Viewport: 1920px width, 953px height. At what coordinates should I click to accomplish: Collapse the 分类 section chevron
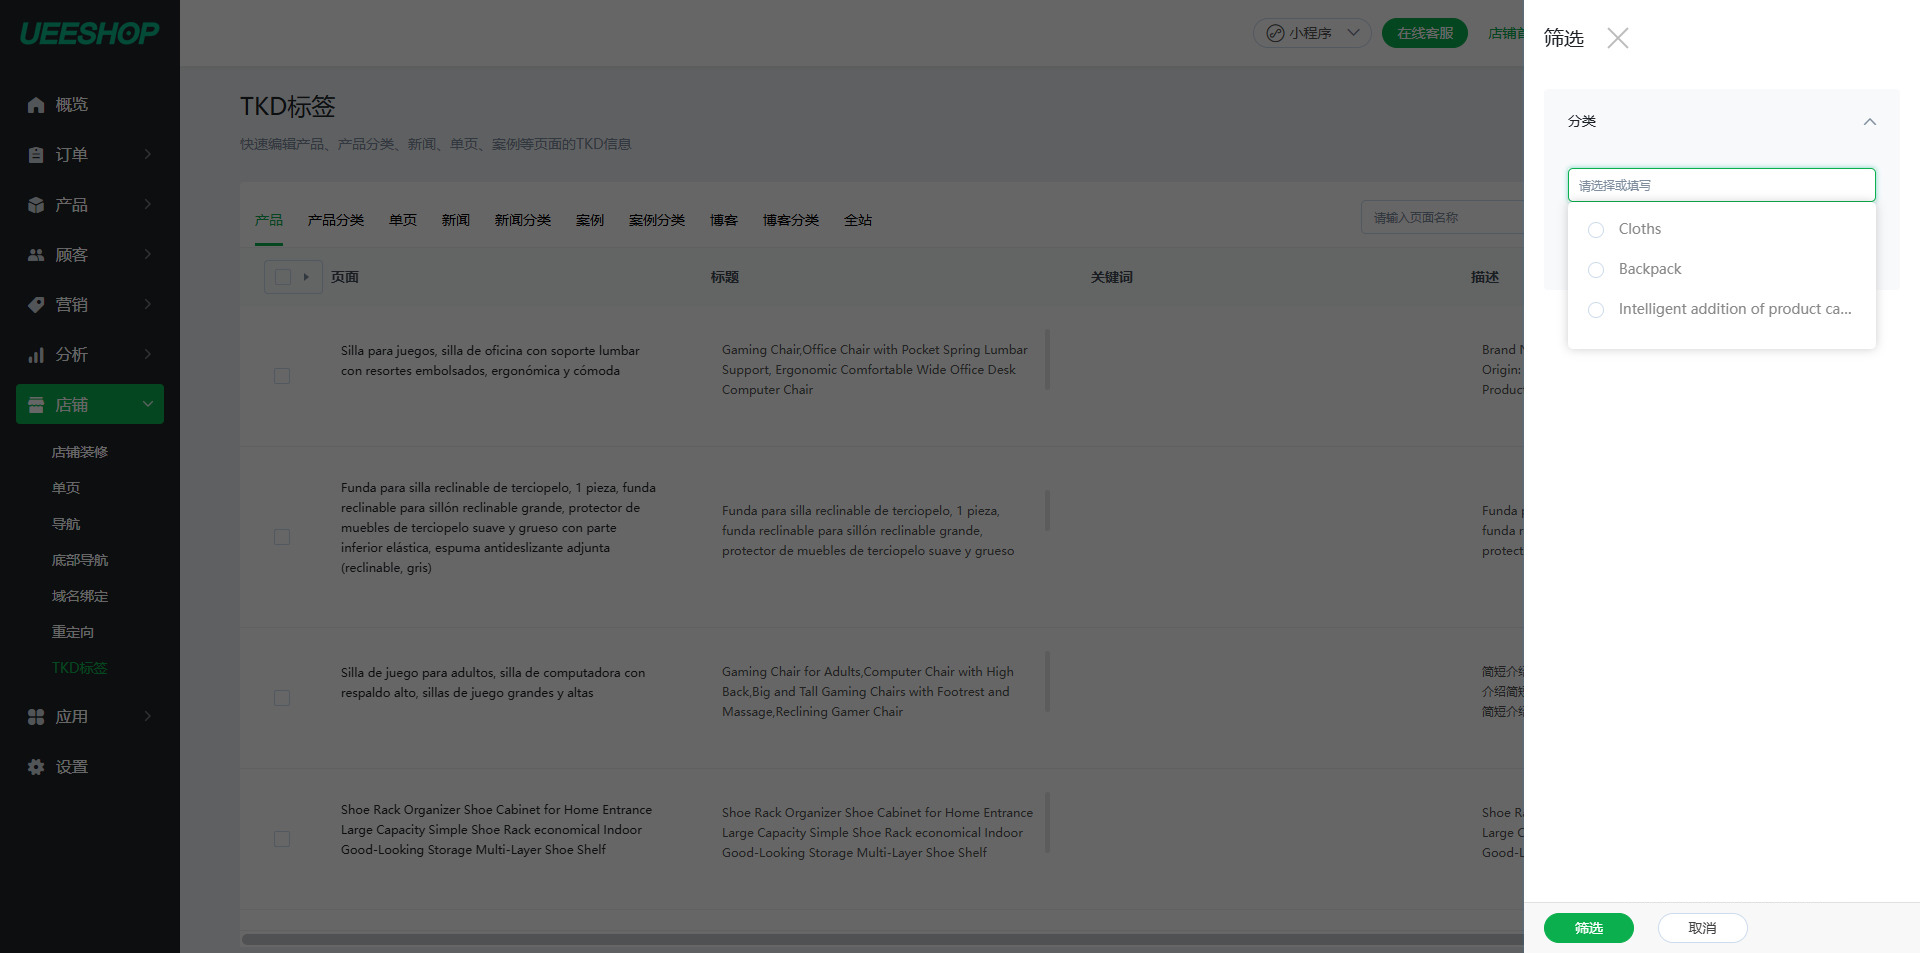pyautogui.click(x=1869, y=122)
